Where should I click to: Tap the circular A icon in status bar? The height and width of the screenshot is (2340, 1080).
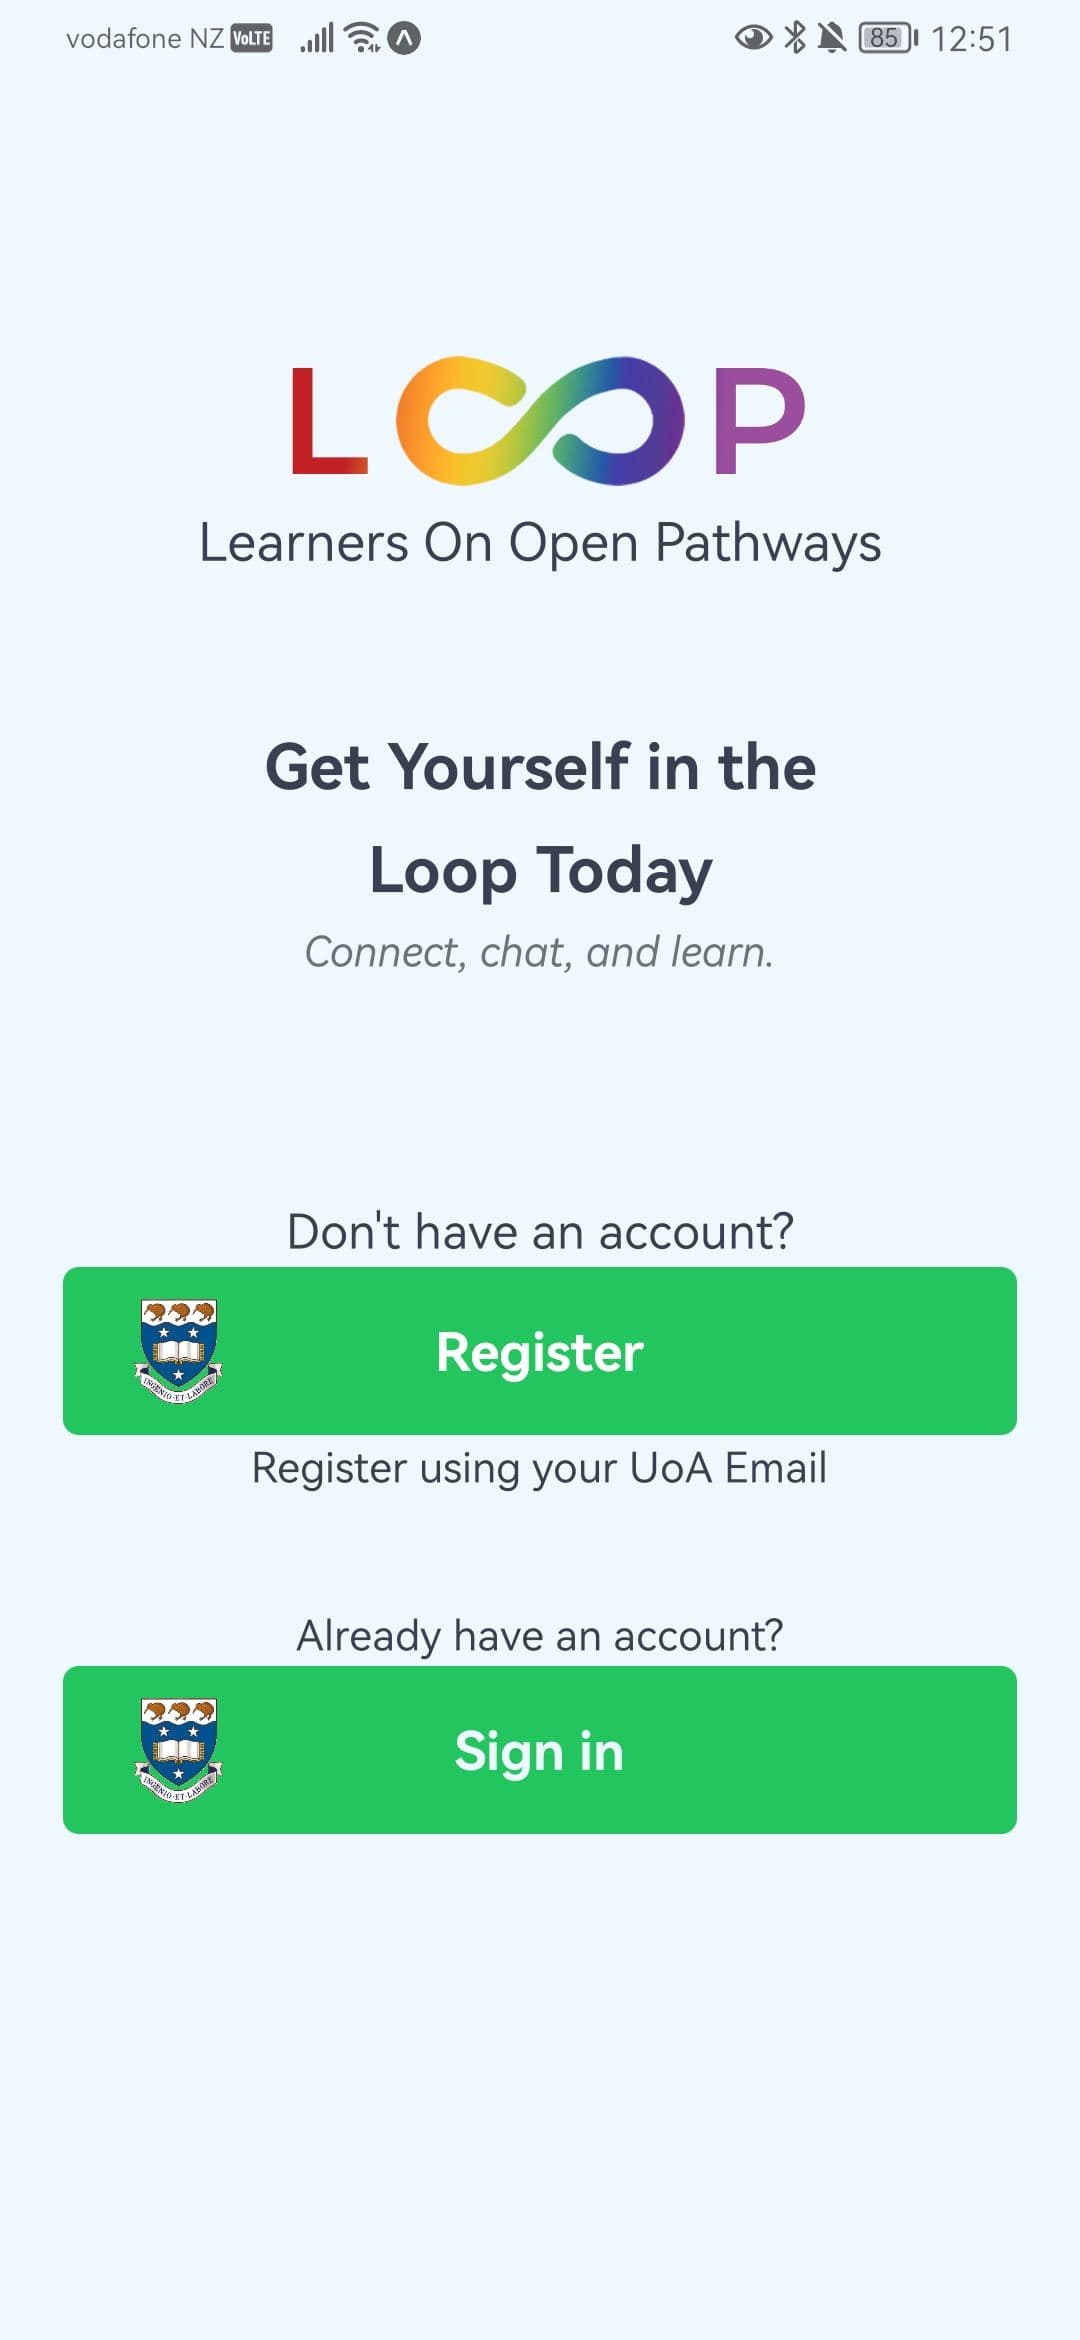(x=404, y=39)
